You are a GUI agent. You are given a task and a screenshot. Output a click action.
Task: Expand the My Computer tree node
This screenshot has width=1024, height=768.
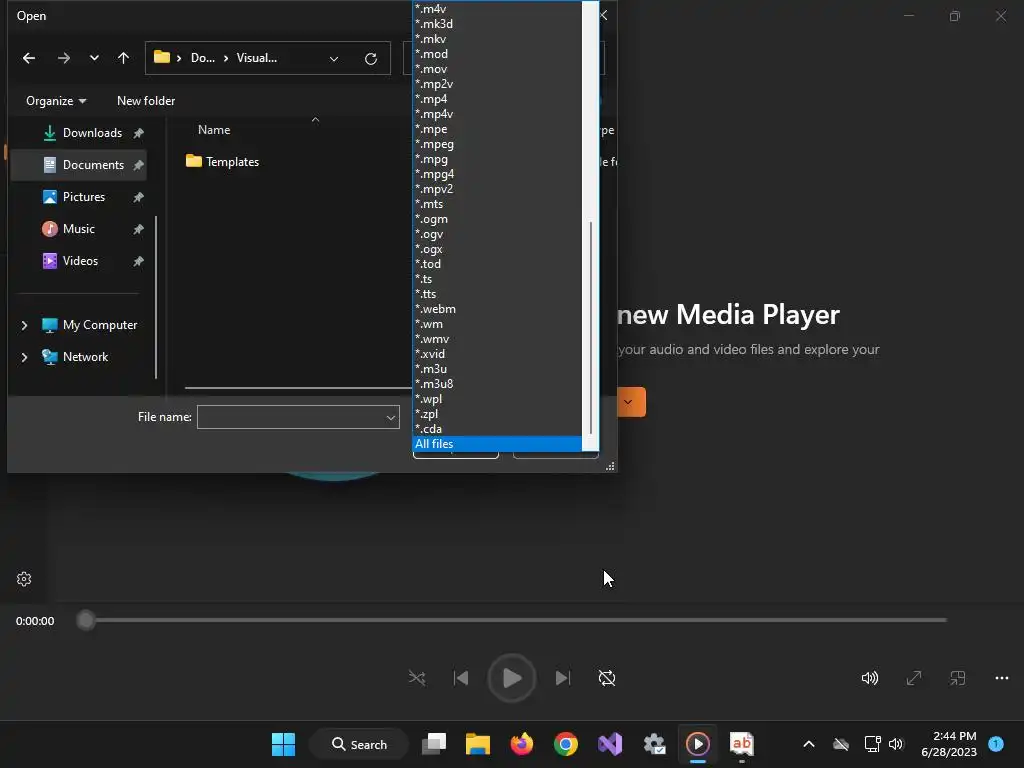(24, 325)
